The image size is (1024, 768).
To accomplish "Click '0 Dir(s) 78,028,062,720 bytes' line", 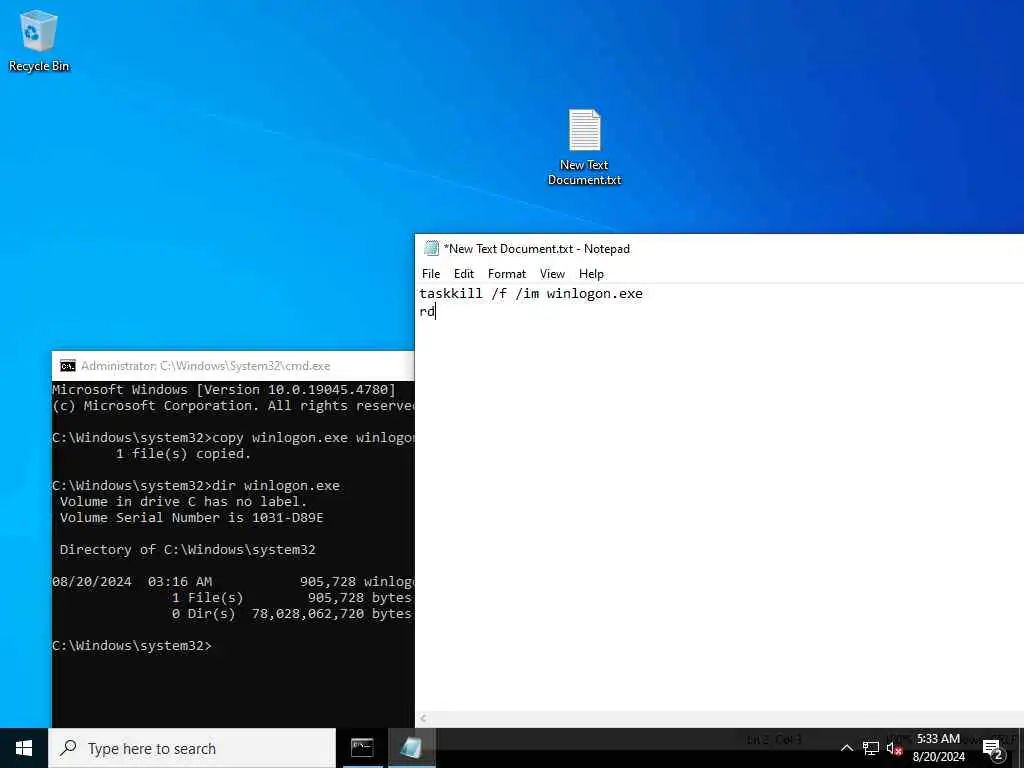I will tap(292, 614).
